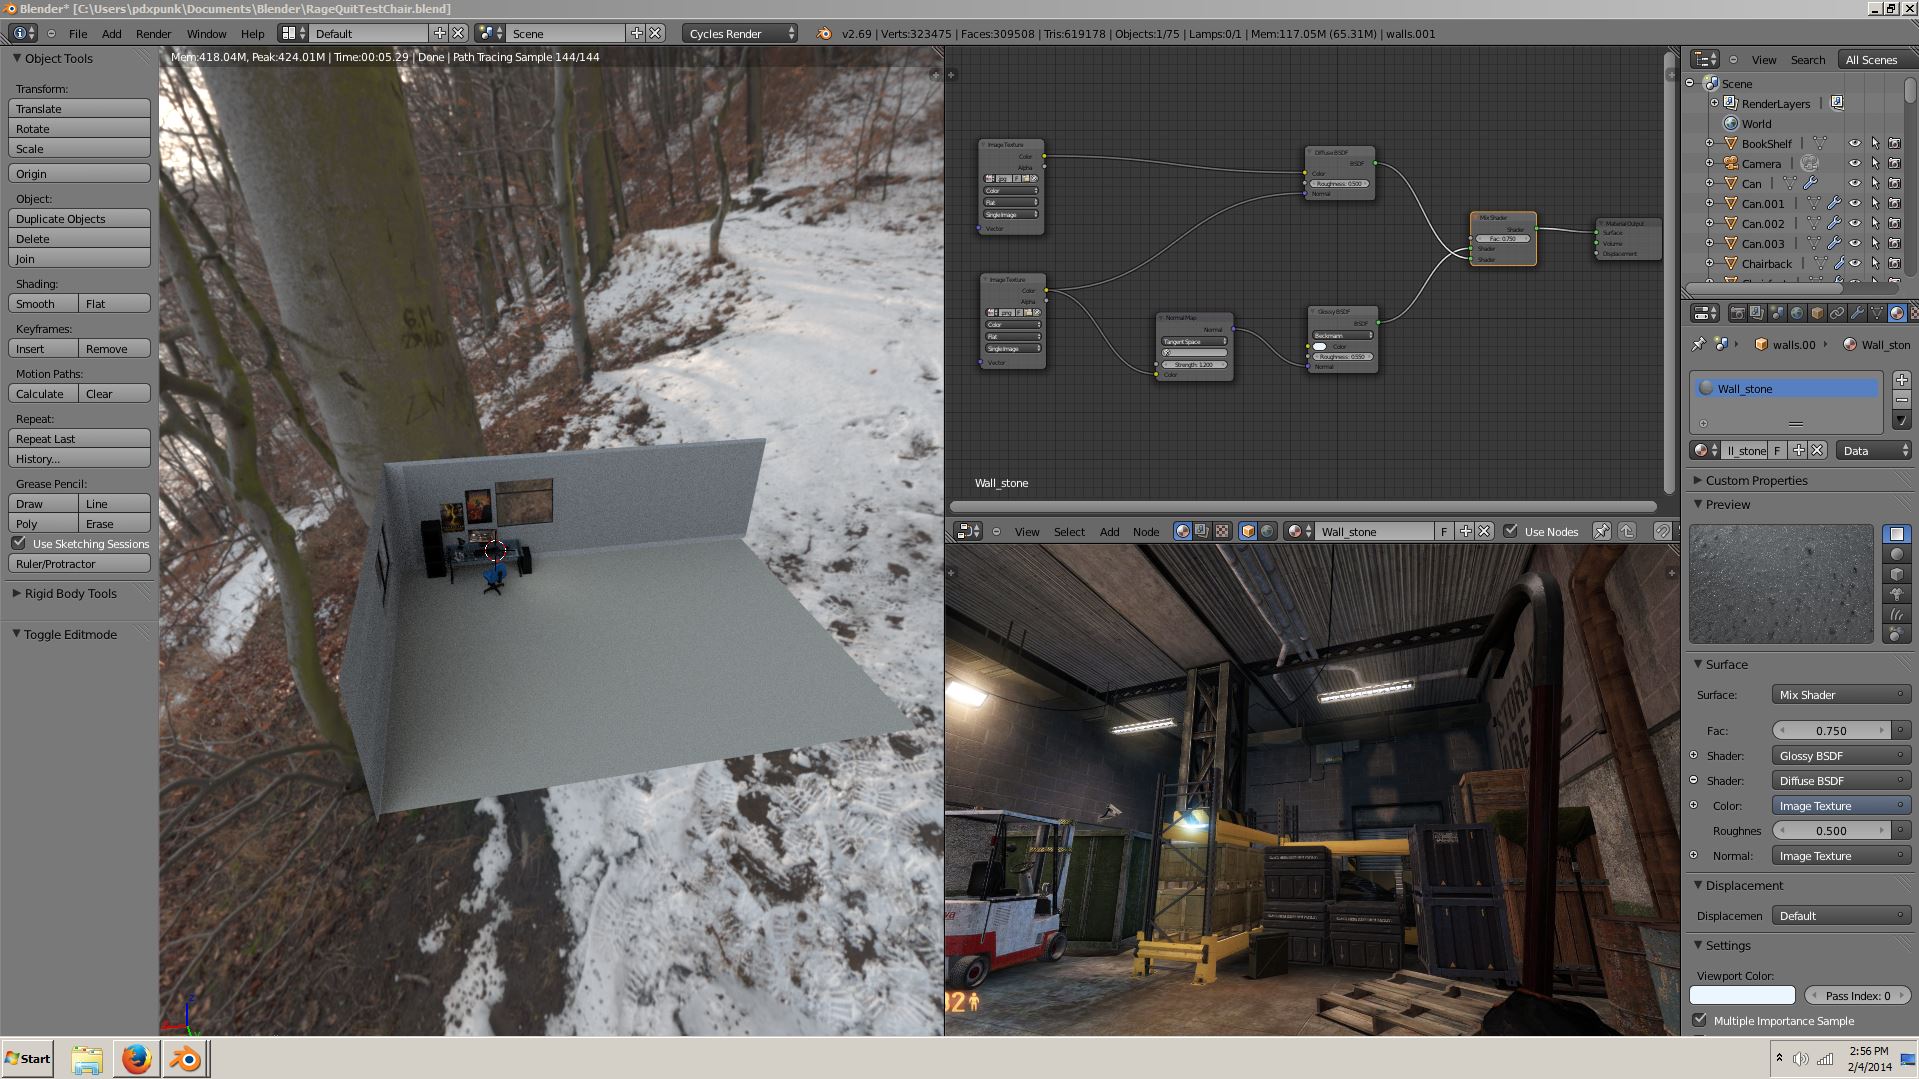
Task: Adjust the Fac 0.750 slider
Action: click(x=1831, y=730)
